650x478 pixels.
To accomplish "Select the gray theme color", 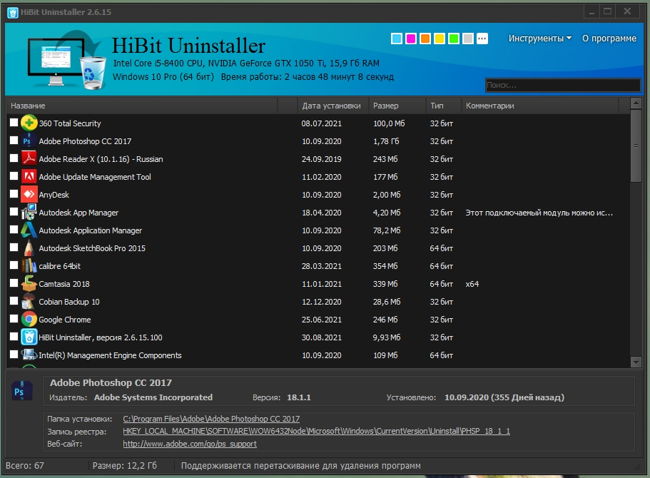I will point(468,39).
